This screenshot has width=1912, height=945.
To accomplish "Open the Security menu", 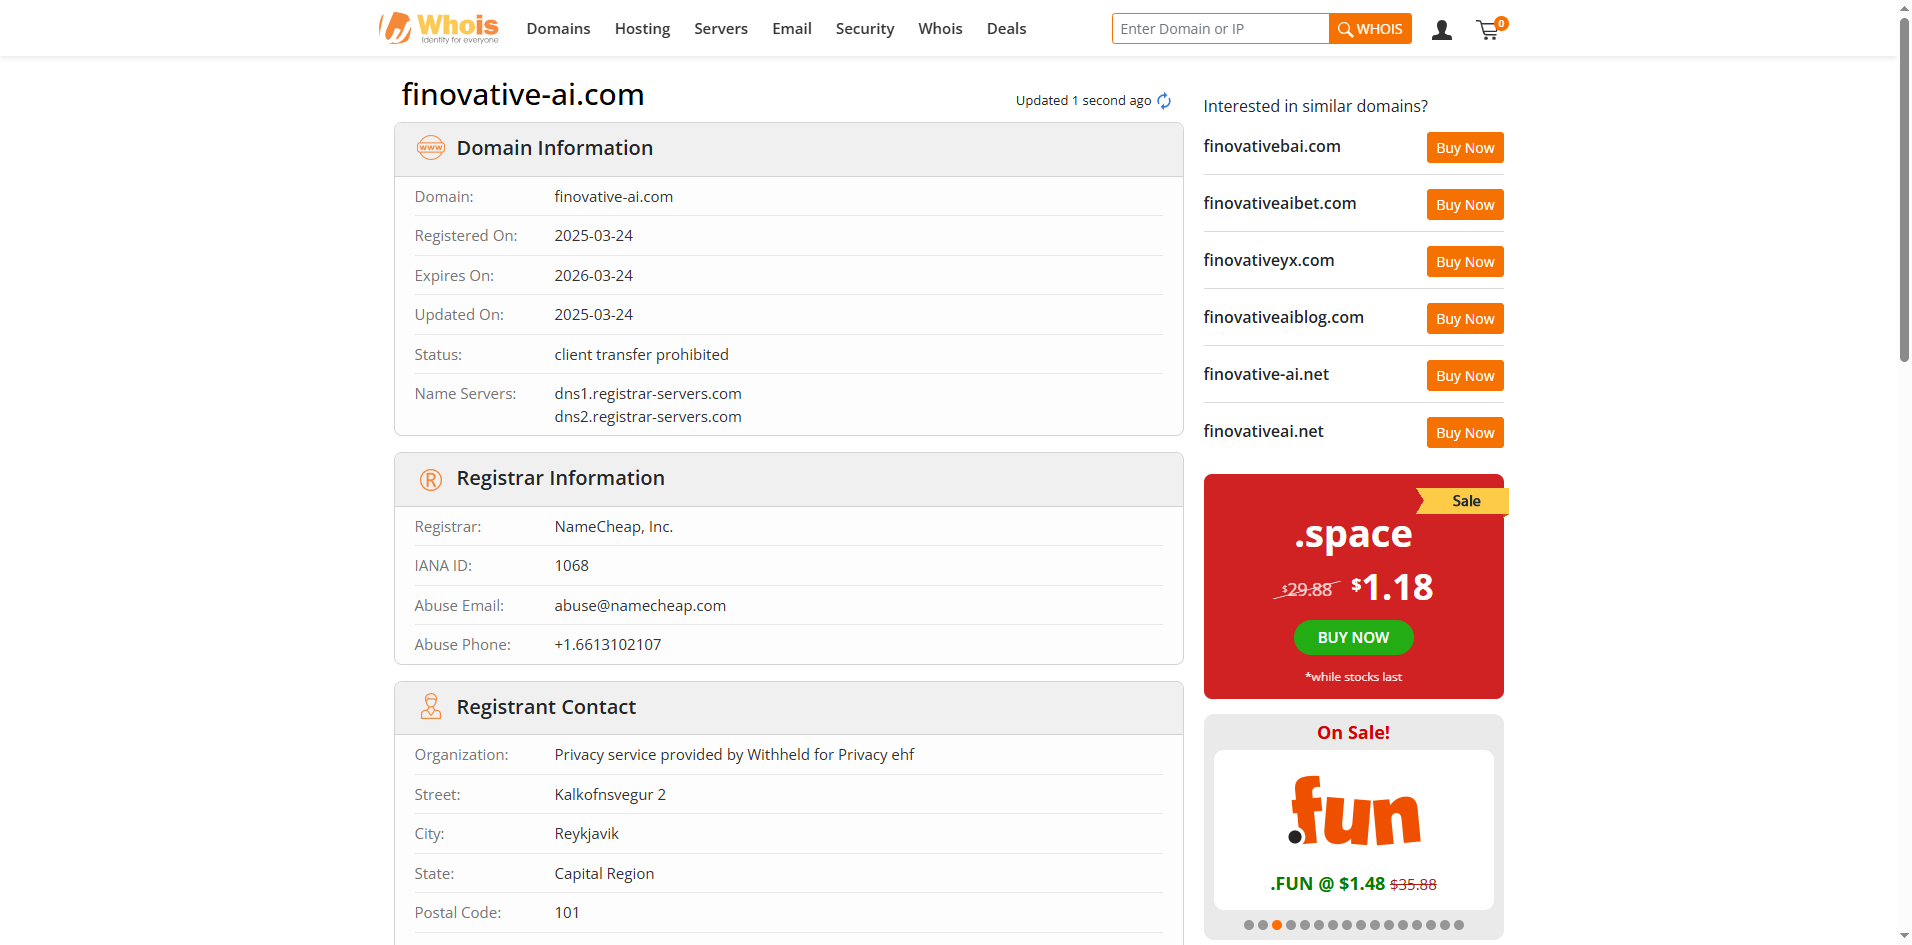I will 864,29.
